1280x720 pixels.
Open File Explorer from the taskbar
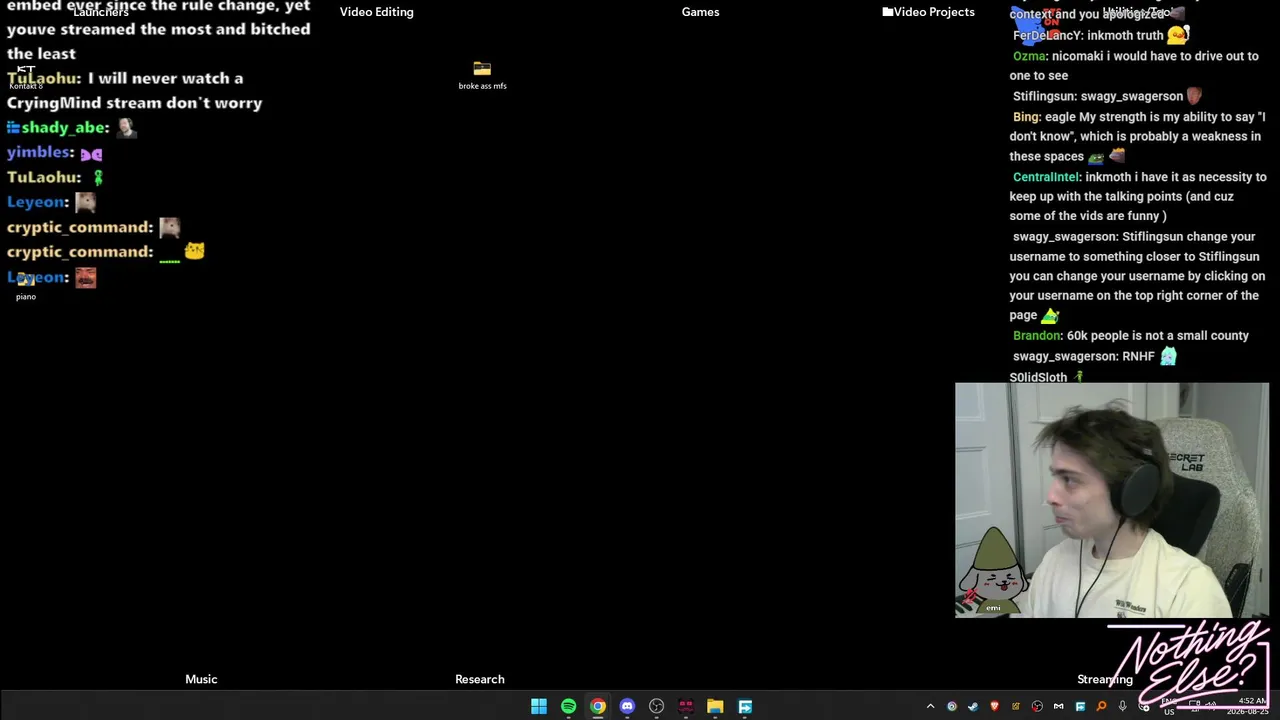tap(715, 706)
